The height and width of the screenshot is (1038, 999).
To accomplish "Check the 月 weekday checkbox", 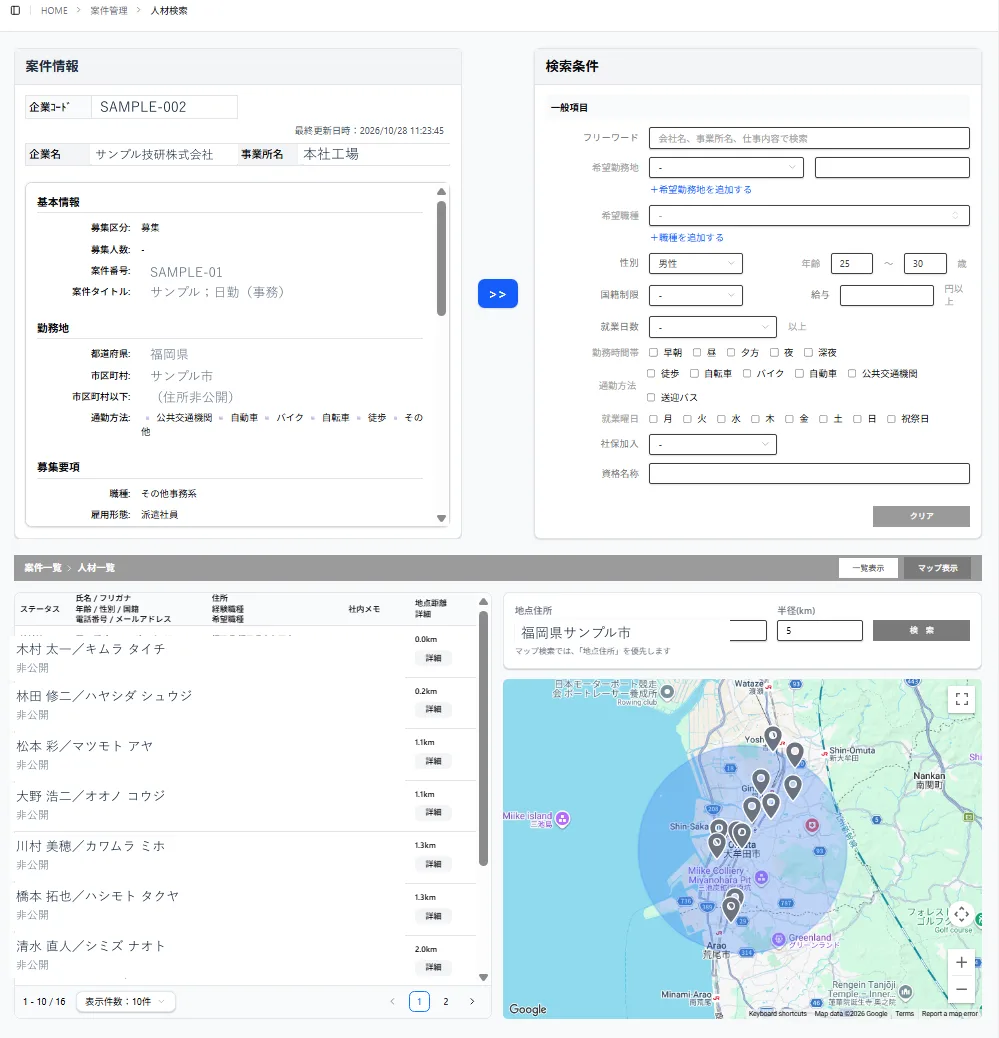I will [653, 418].
